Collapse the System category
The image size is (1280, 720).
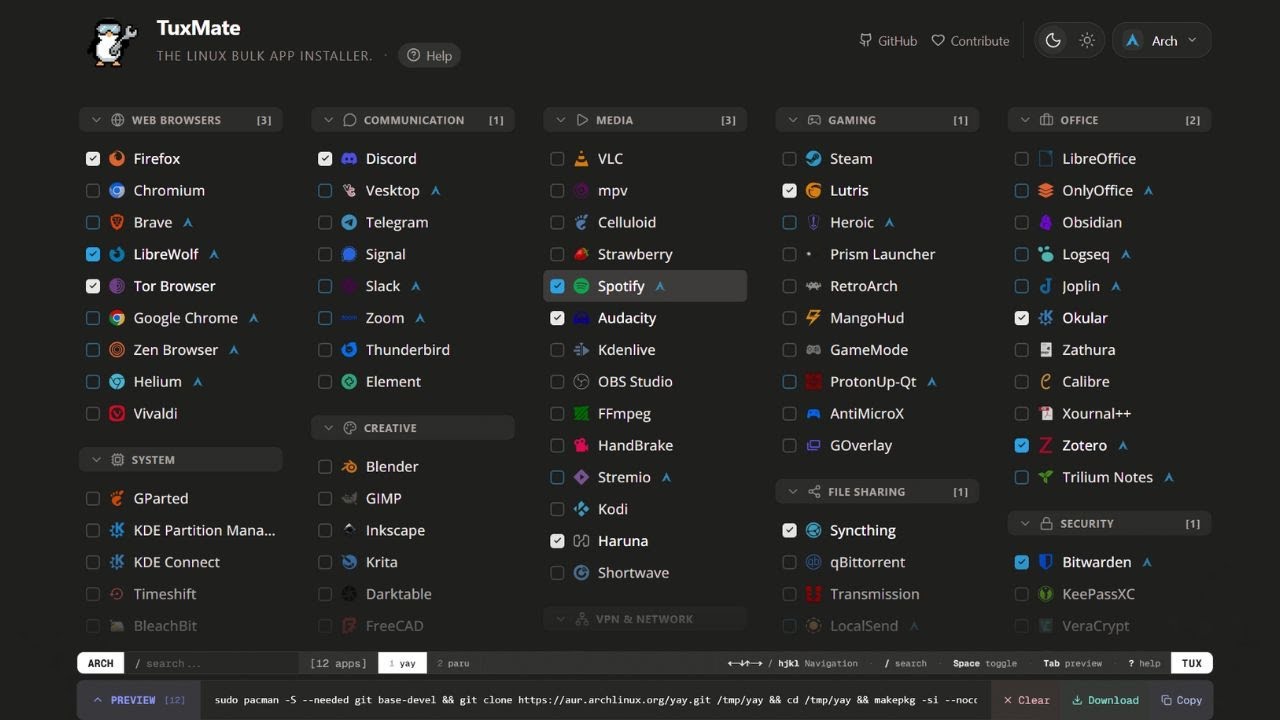pos(181,460)
